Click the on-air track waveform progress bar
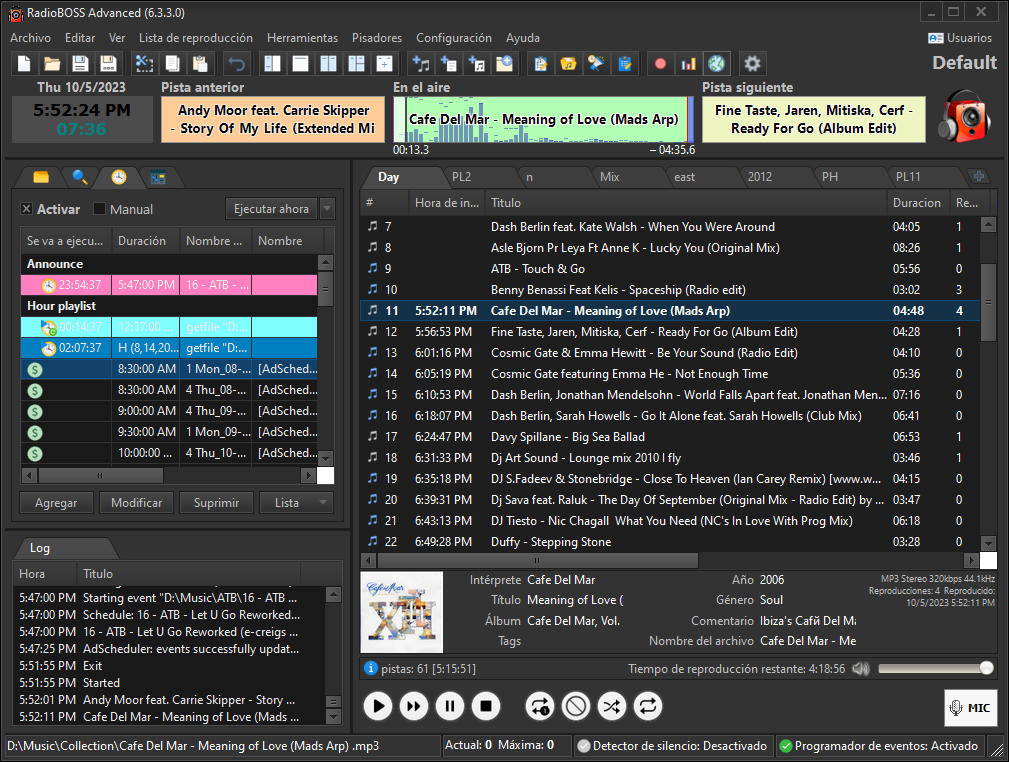 tap(543, 120)
